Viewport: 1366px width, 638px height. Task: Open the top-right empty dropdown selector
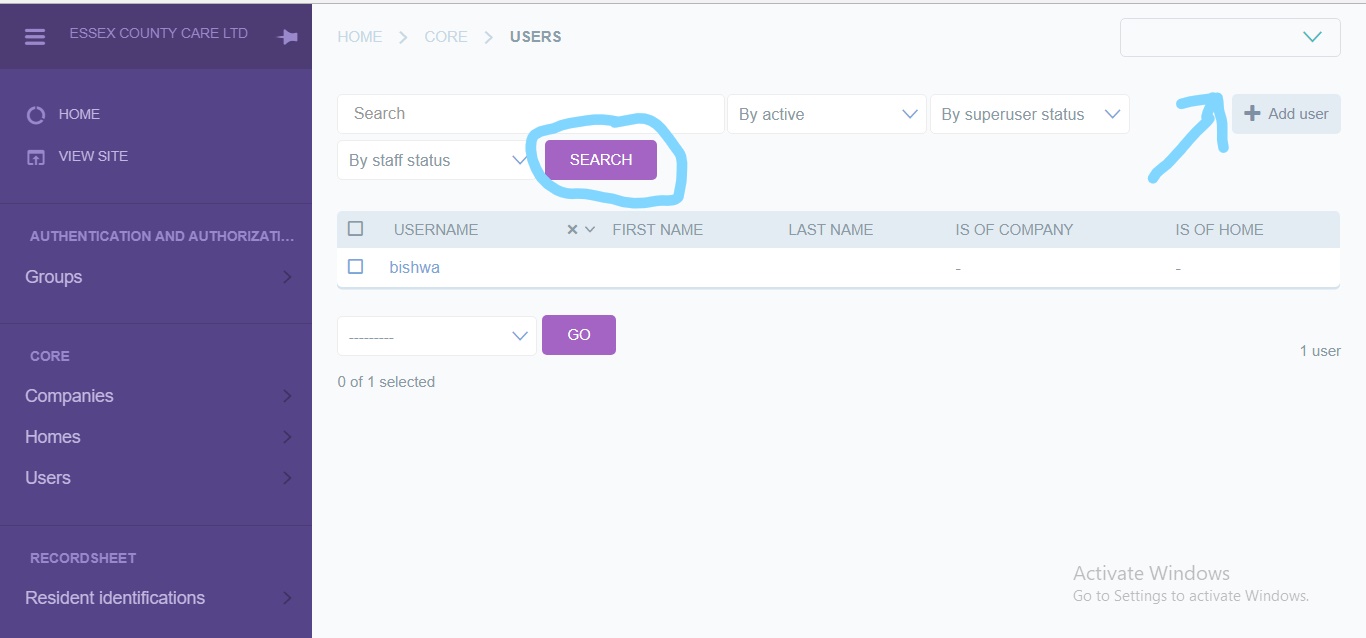[x=1229, y=37]
